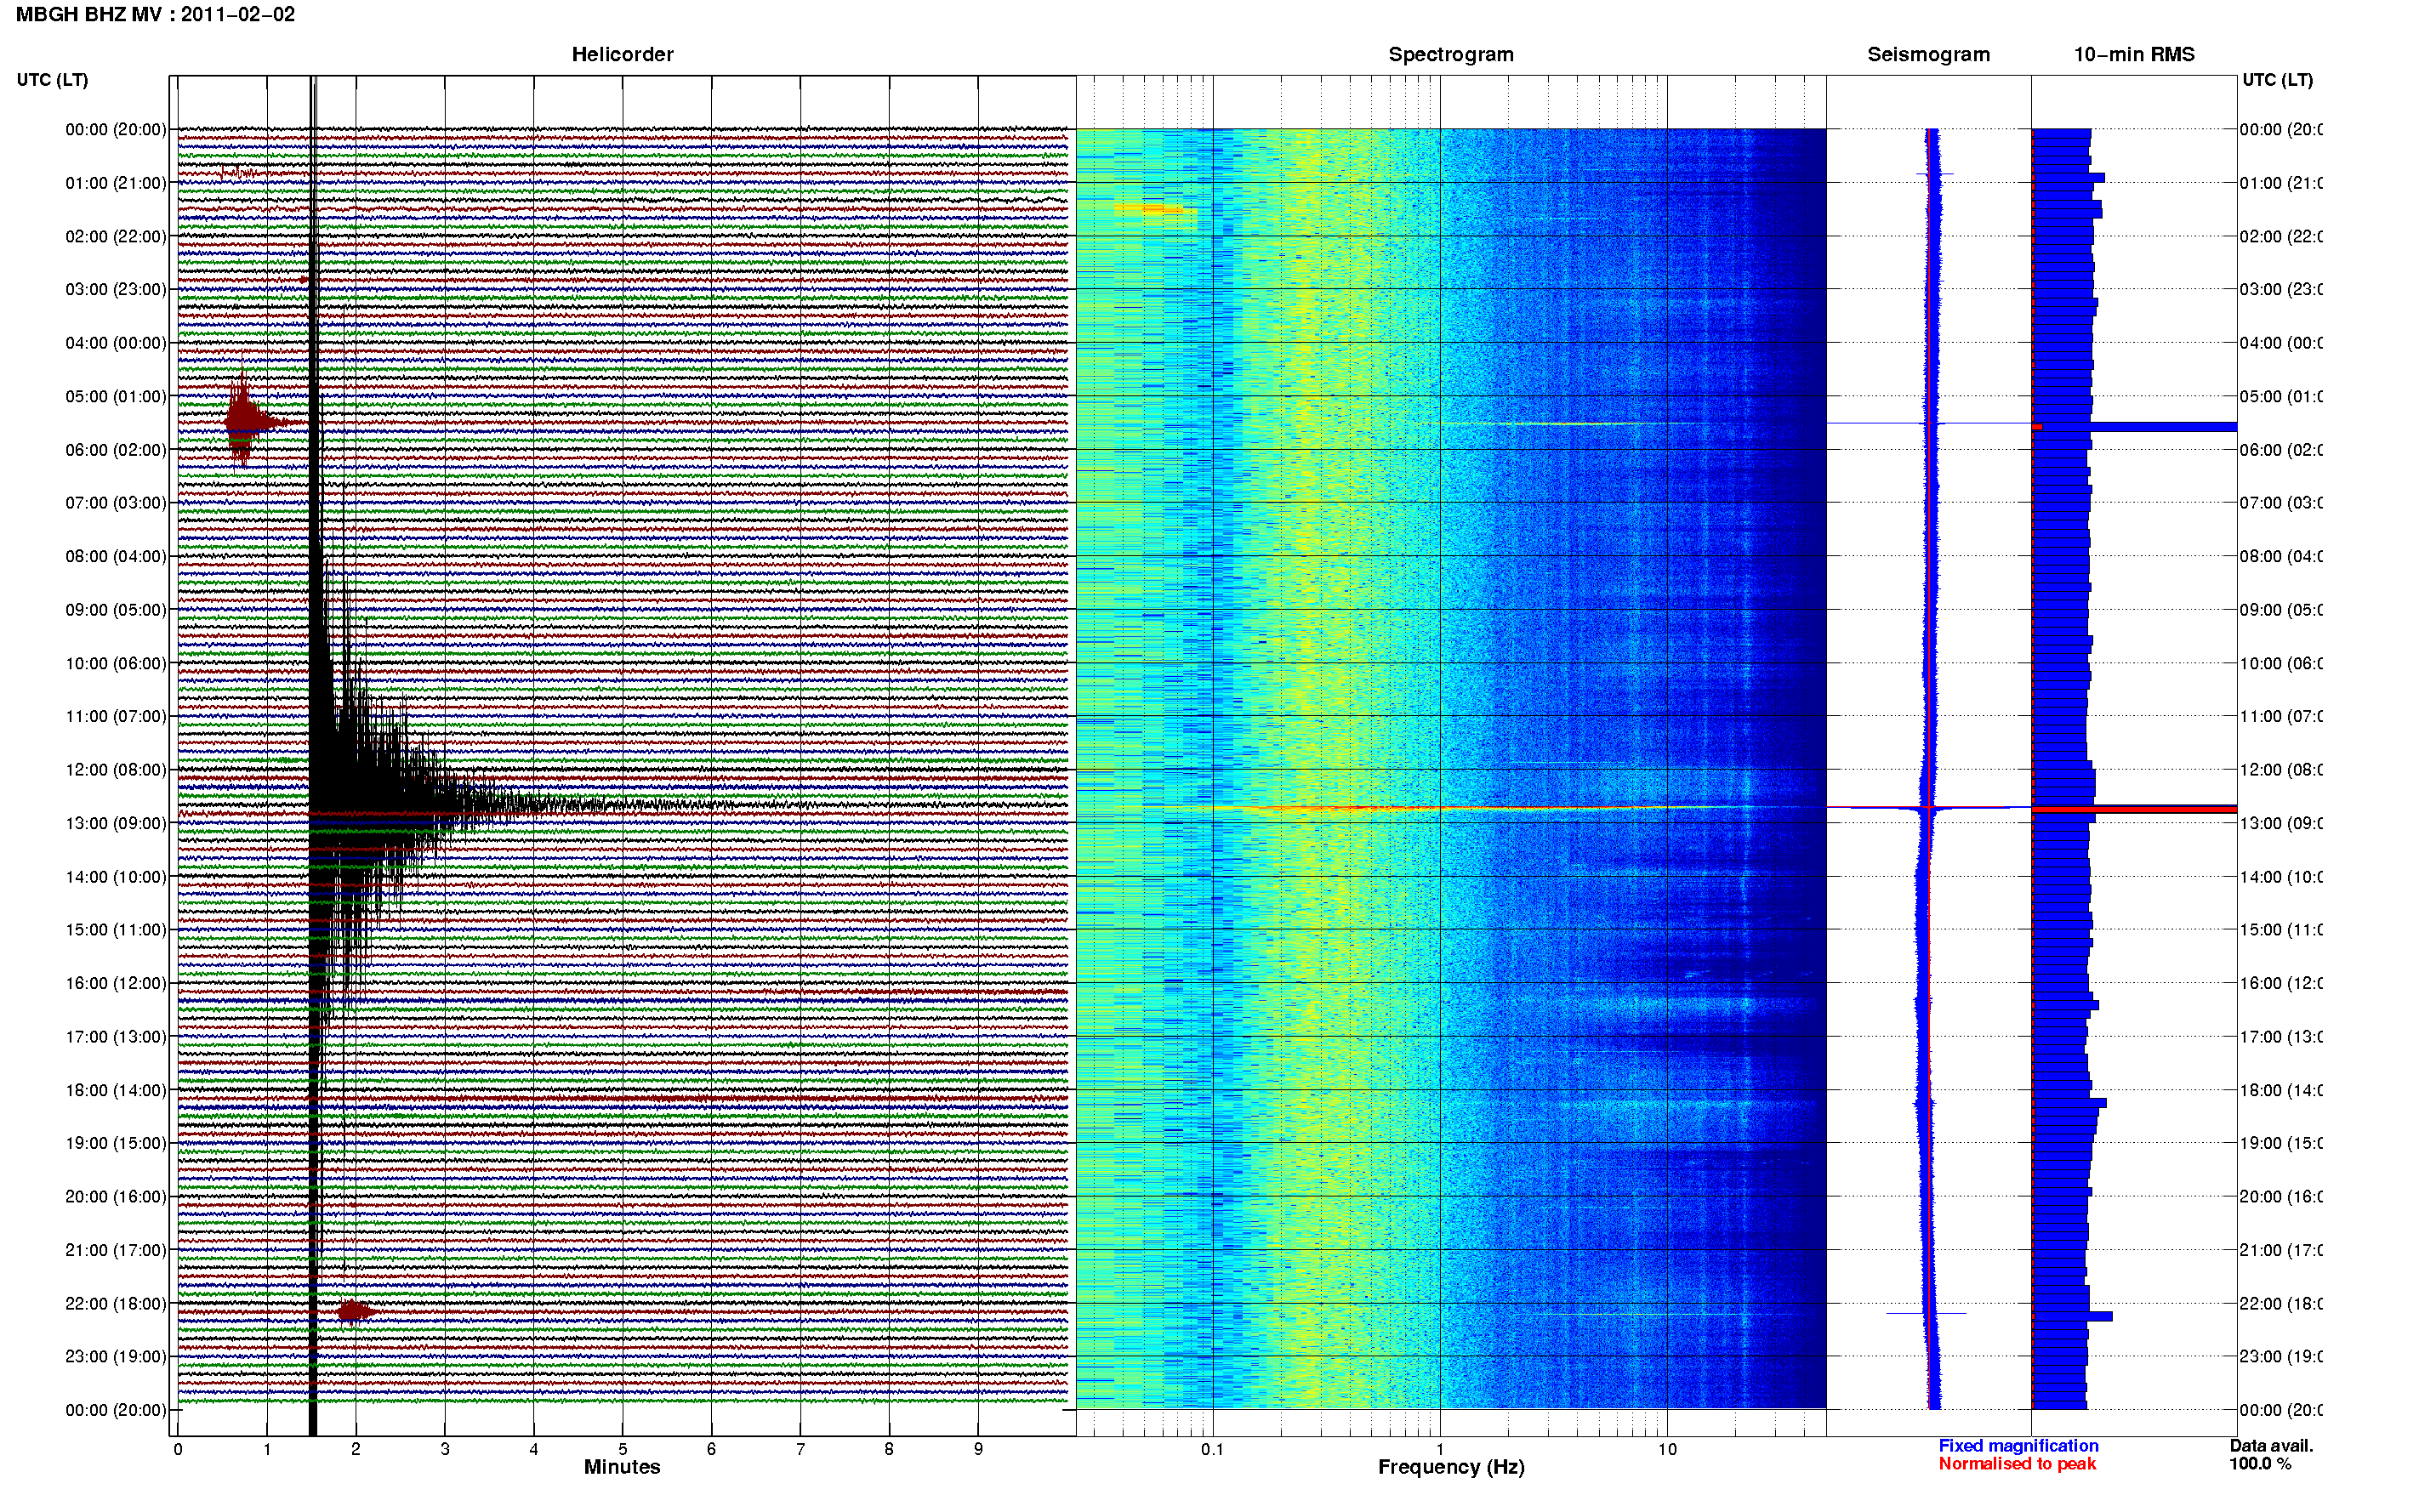This screenshot has width=2419, height=1512.
Task: Click the 'Fixed magnification' legend text
Action: click(2018, 1446)
